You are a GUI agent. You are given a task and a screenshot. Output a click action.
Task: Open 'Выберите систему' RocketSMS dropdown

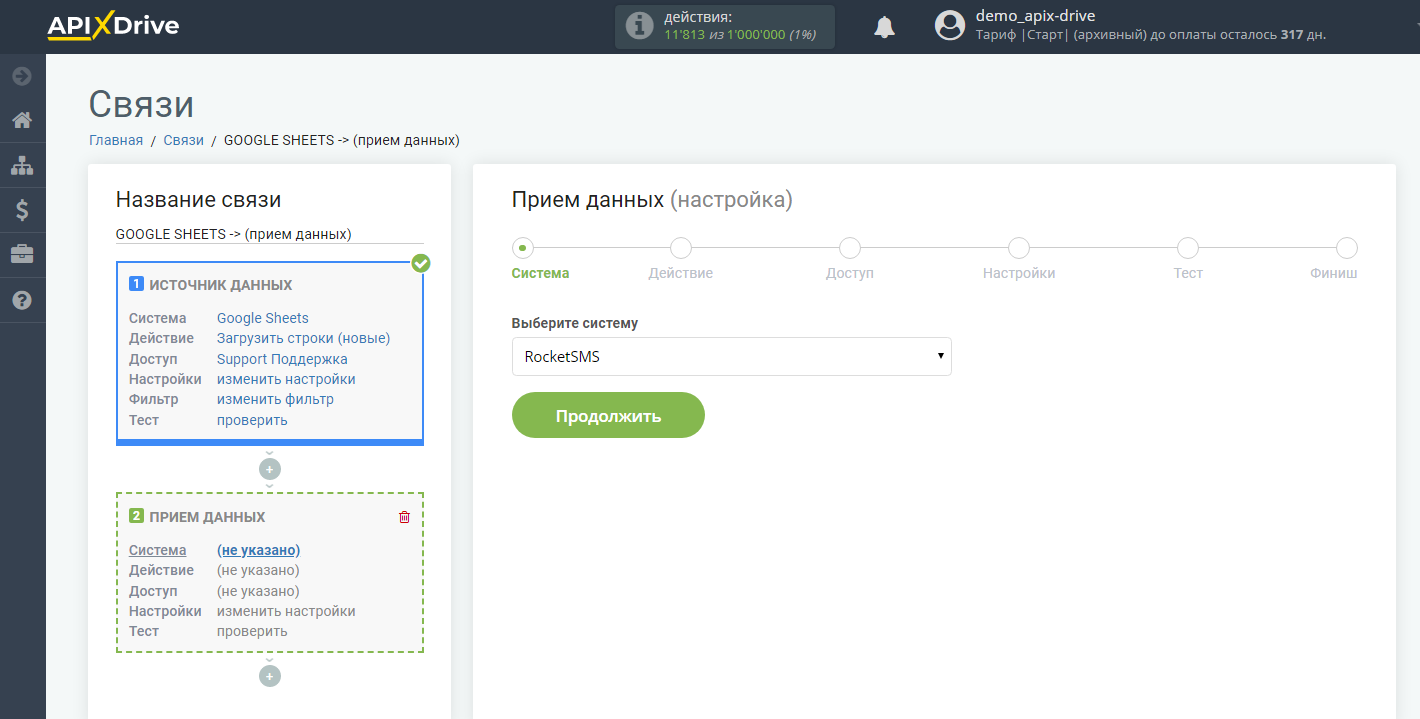tap(731, 356)
